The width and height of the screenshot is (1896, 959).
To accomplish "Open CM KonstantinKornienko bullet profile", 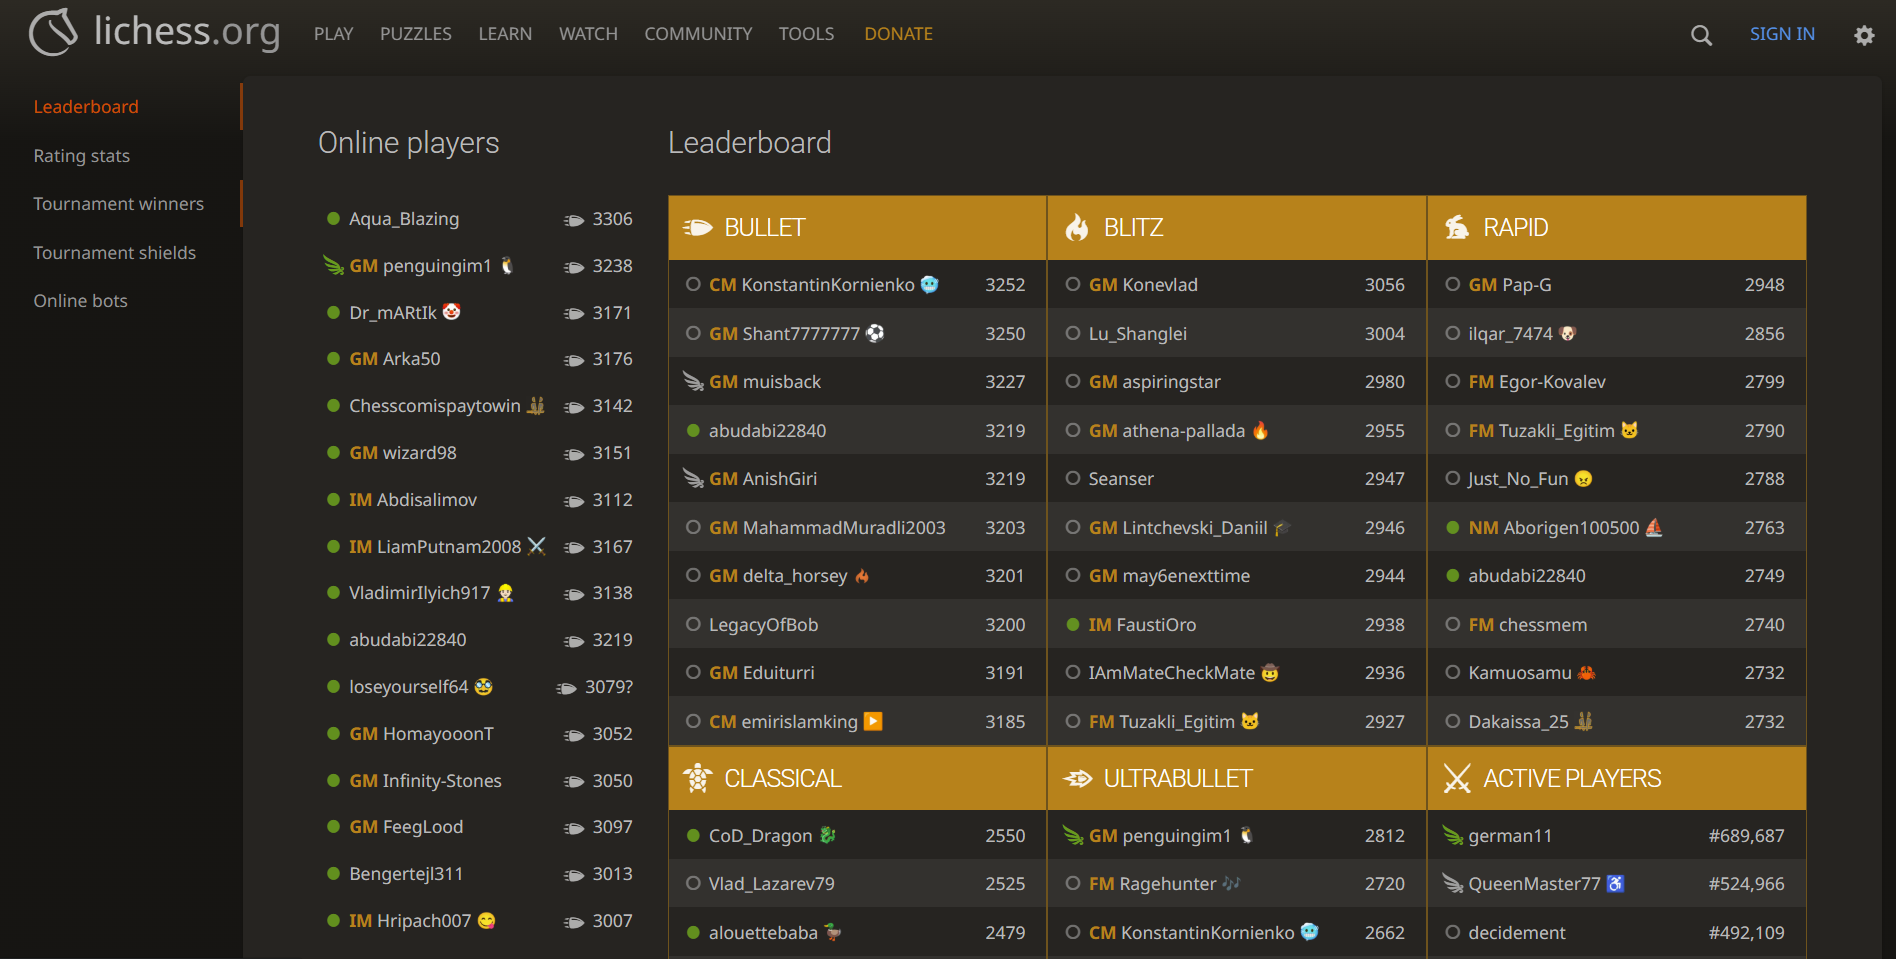I will pos(812,285).
